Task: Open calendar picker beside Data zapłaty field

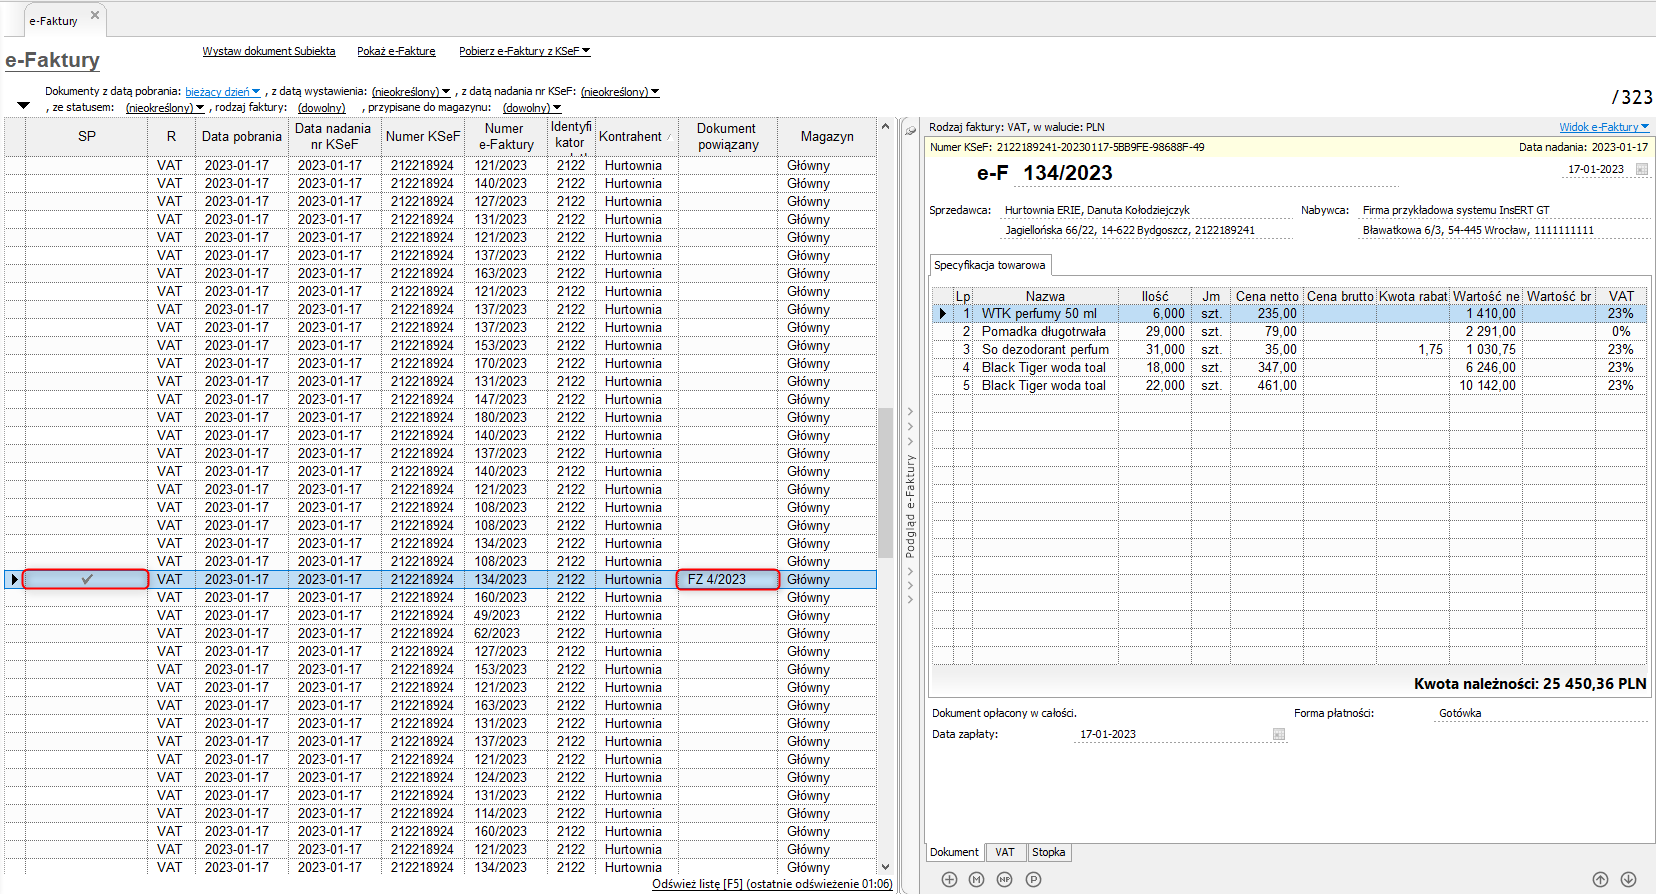Action: (1278, 734)
